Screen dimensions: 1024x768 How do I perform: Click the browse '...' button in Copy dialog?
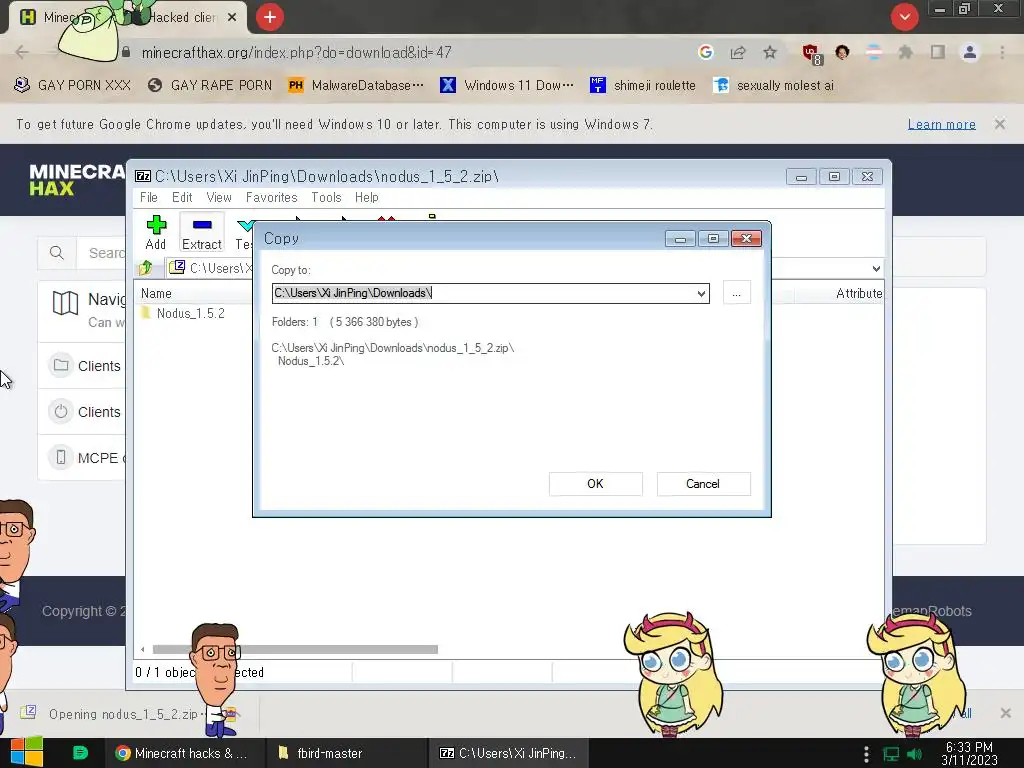(737, 293)
